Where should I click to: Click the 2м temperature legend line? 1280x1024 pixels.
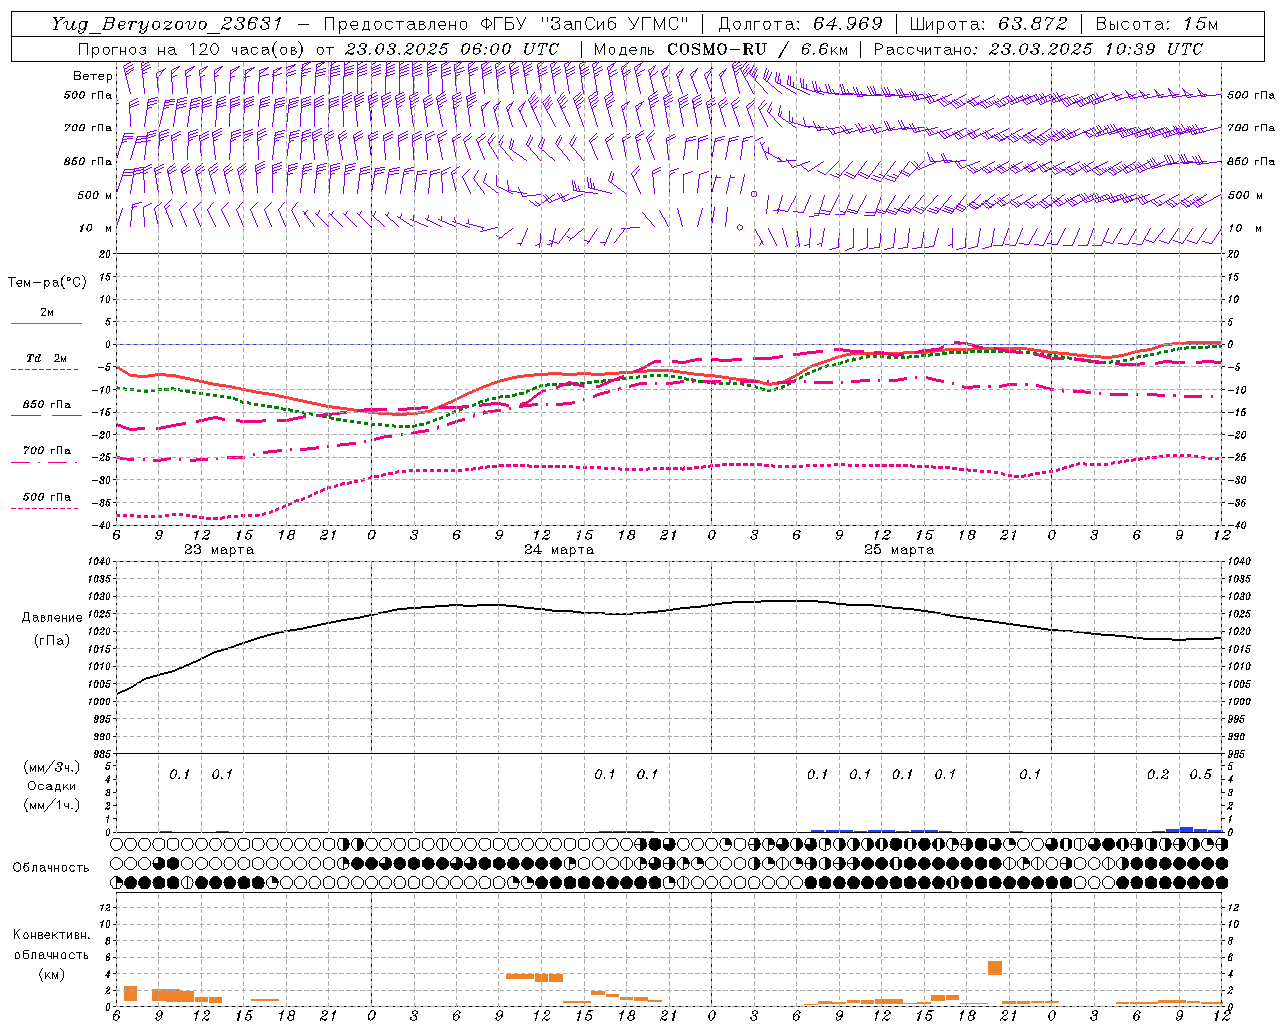[46, 322]
